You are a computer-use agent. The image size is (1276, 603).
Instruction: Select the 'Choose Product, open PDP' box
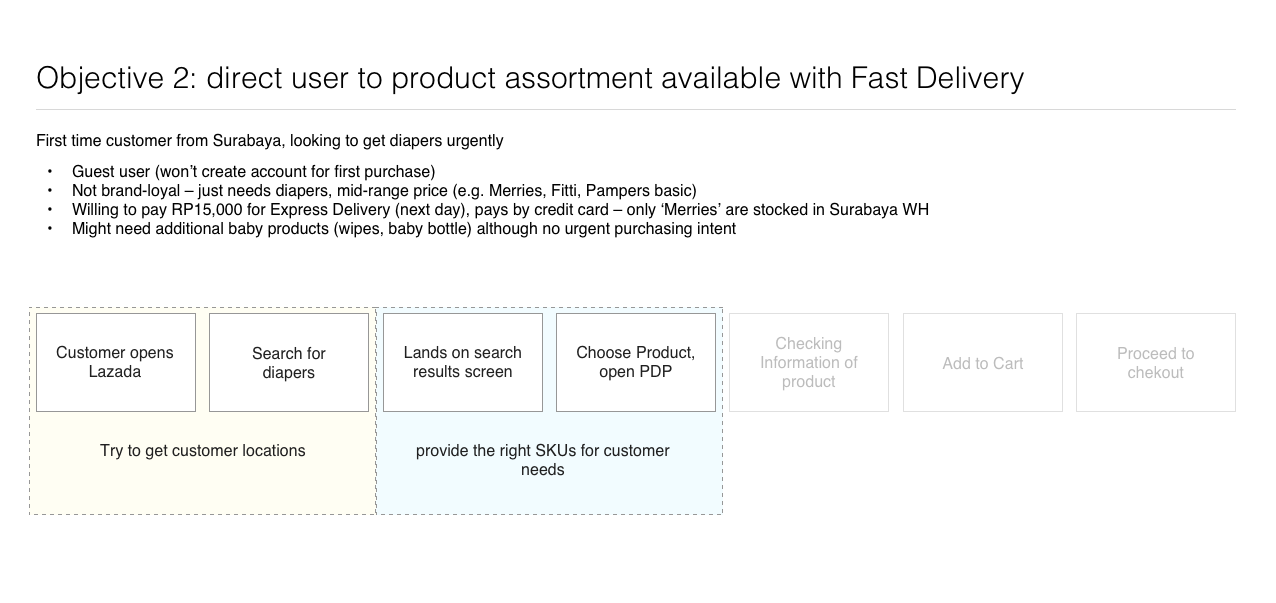(635, 362)
